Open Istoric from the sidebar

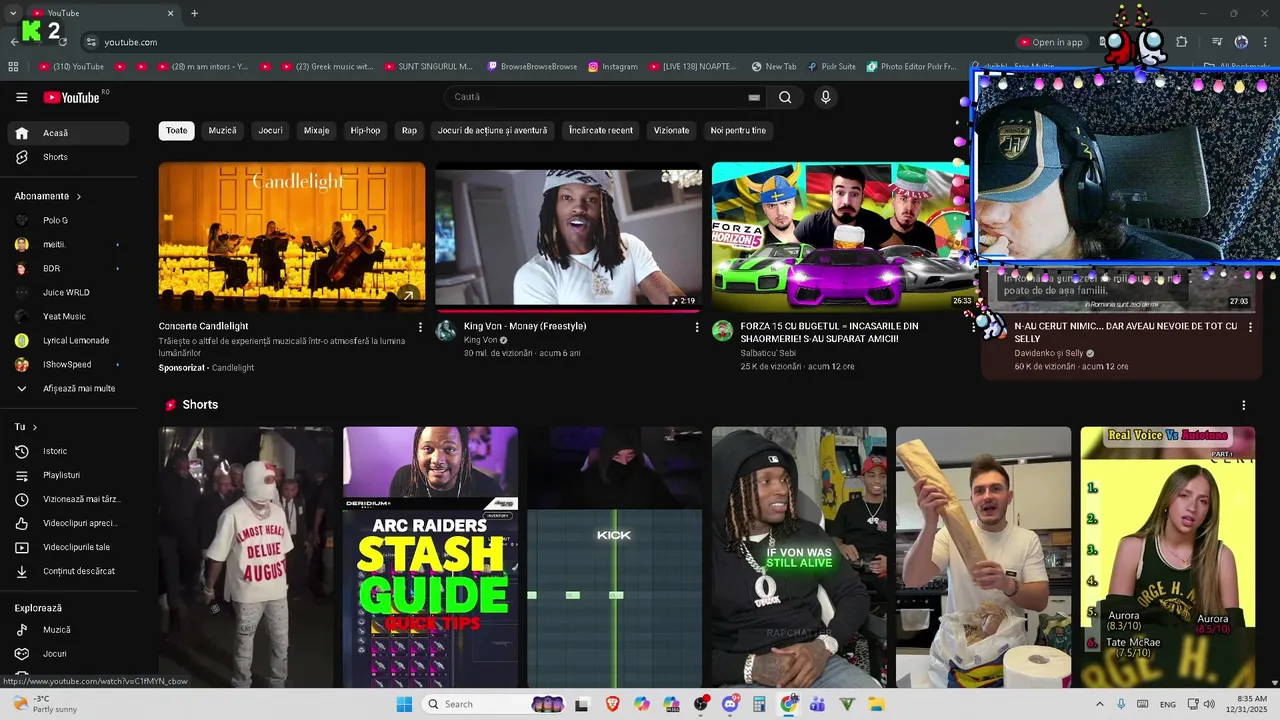69,451
